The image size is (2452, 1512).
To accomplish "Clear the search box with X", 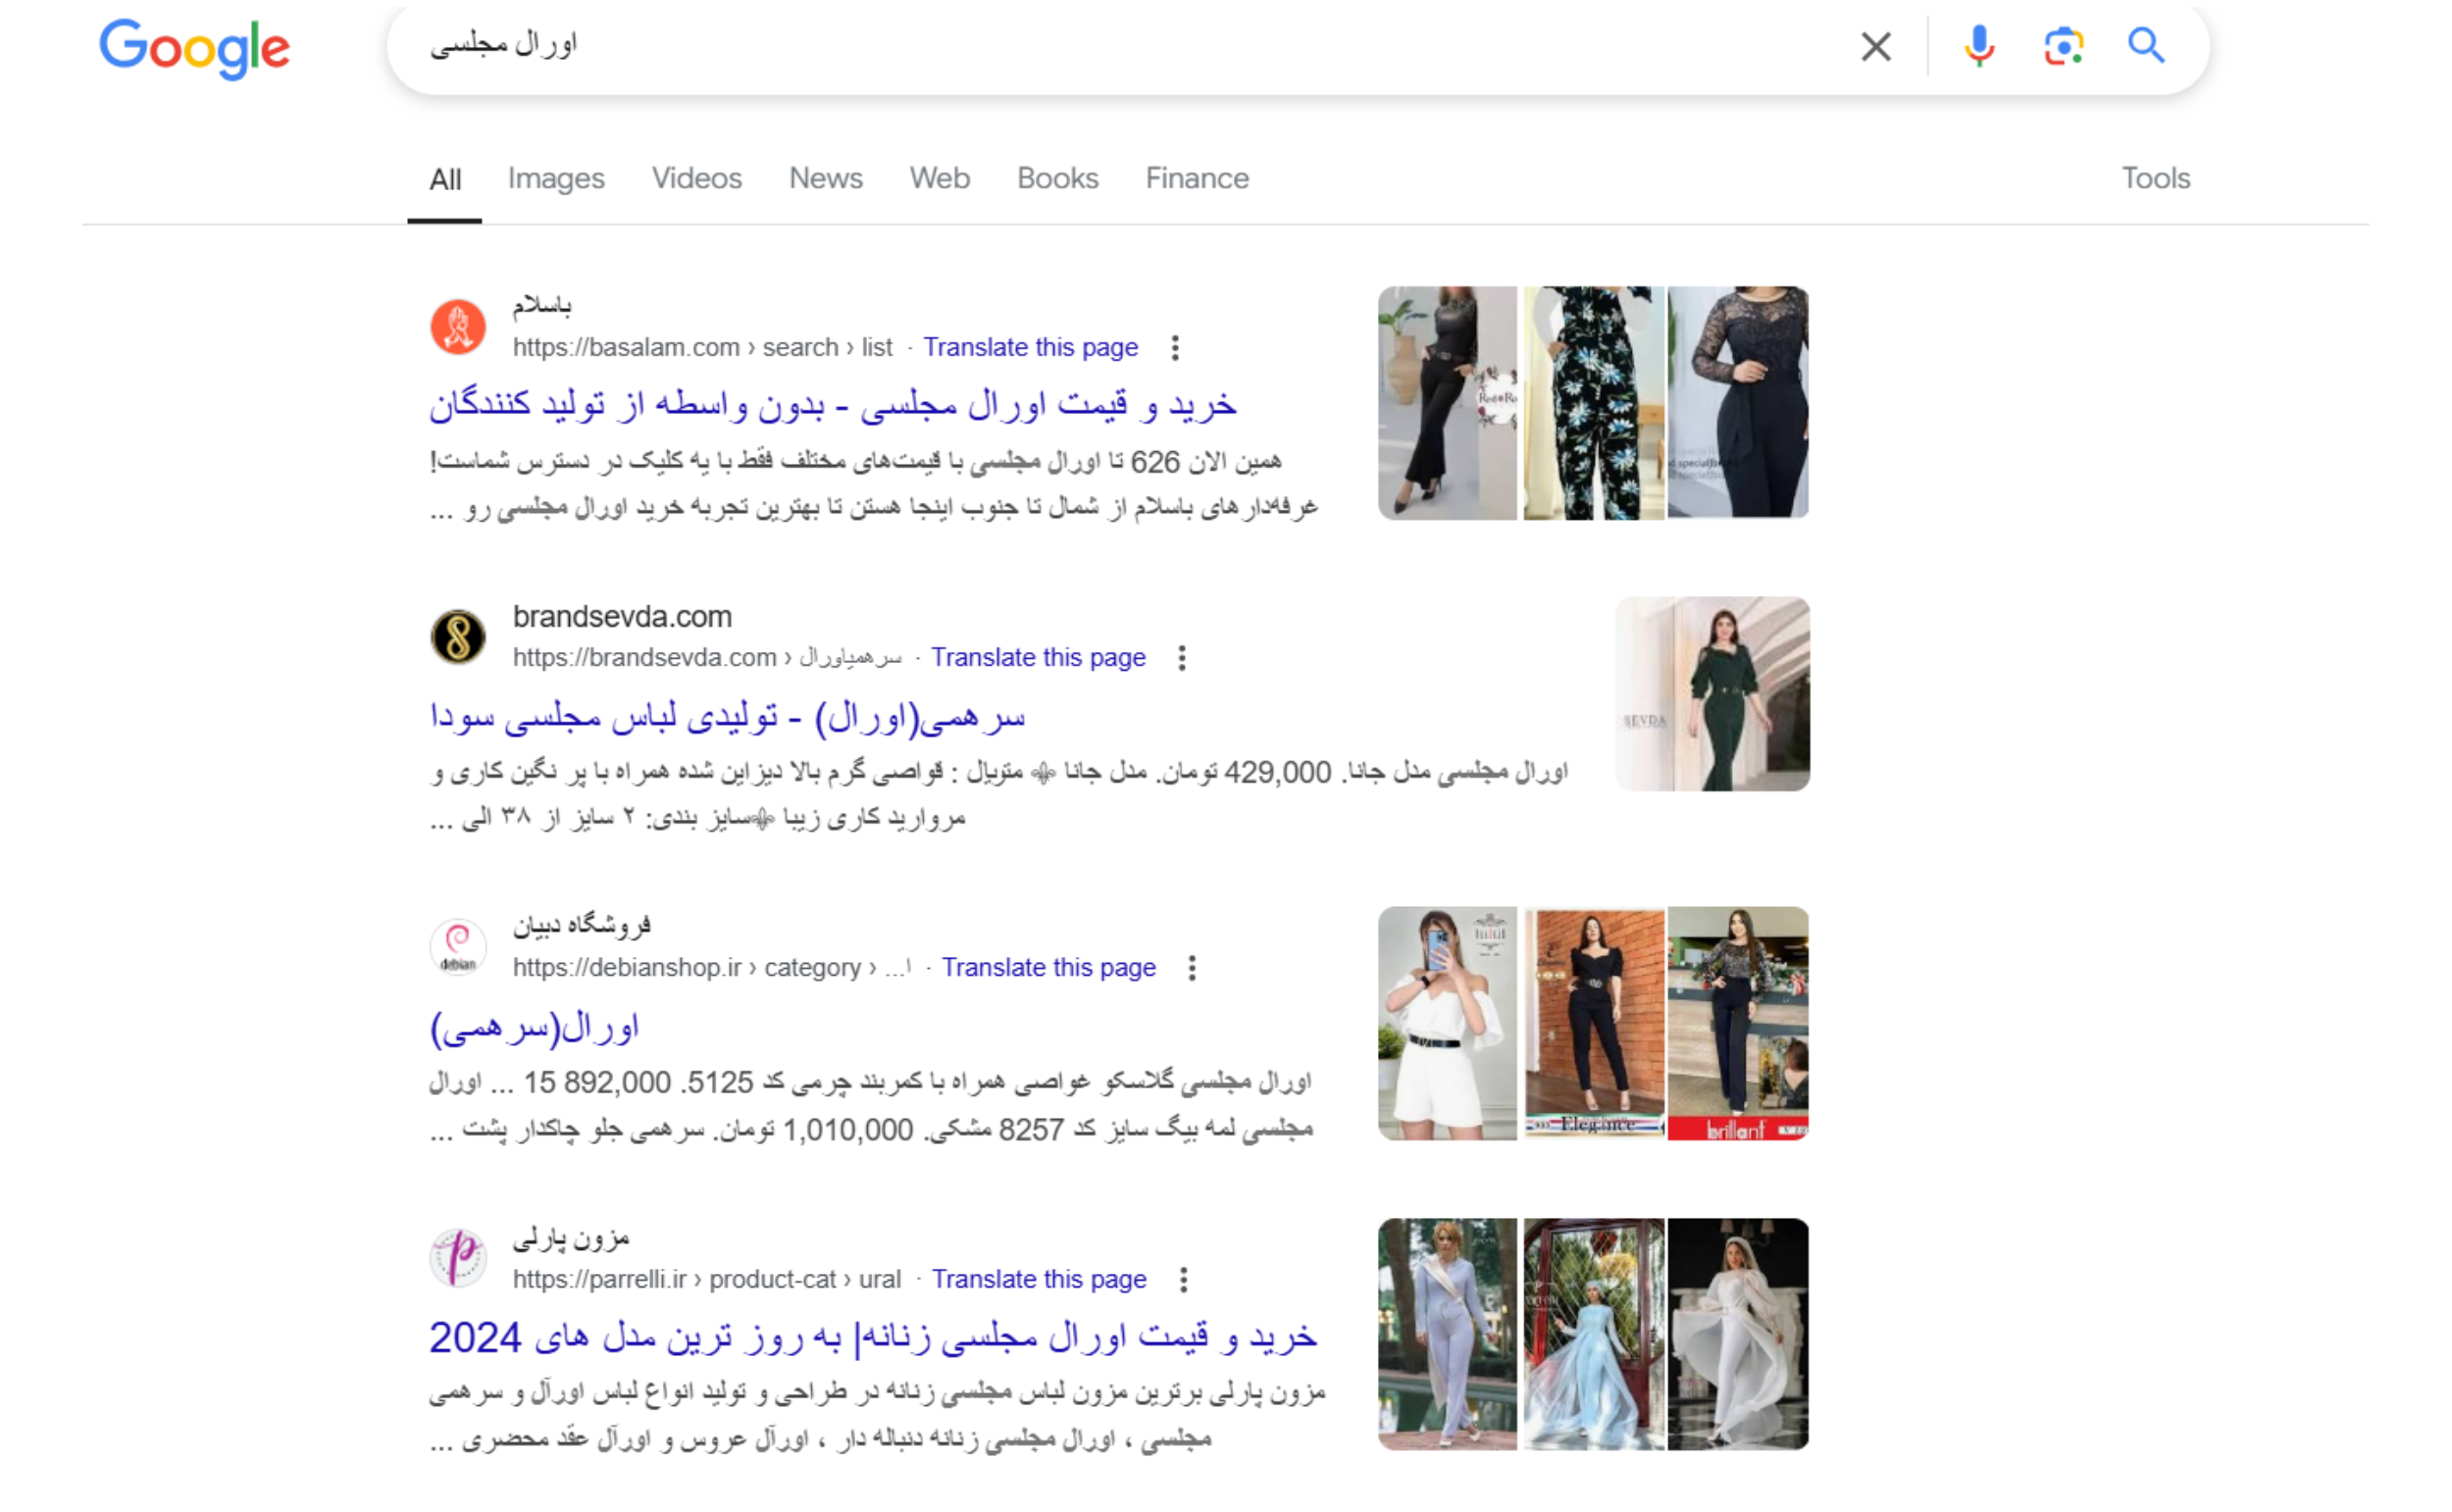I will click(x=1875, y=46).
